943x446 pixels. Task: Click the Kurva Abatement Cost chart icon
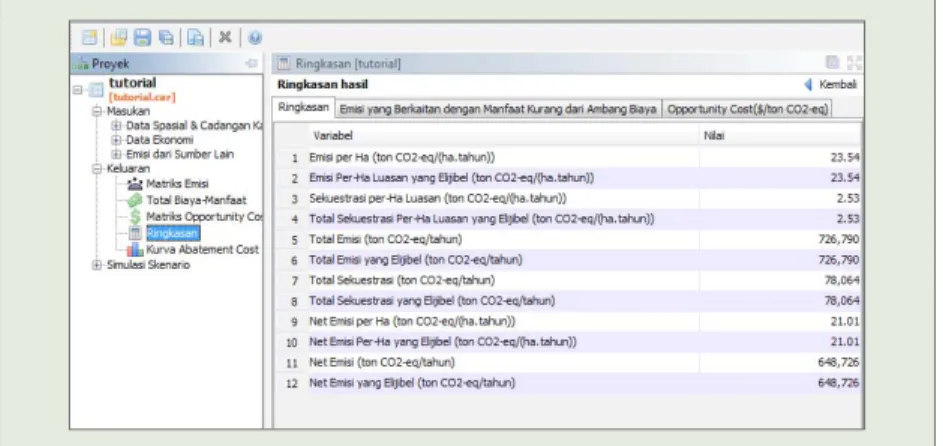pos(135,249)
